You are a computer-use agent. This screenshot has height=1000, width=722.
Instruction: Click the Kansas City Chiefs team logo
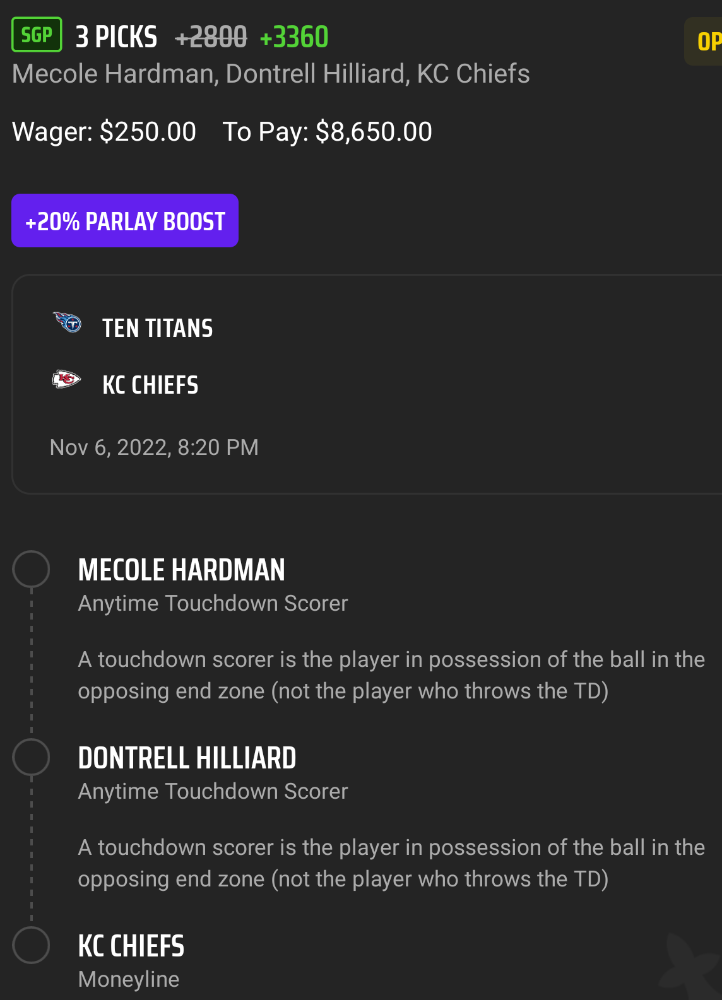click(66, 380)
